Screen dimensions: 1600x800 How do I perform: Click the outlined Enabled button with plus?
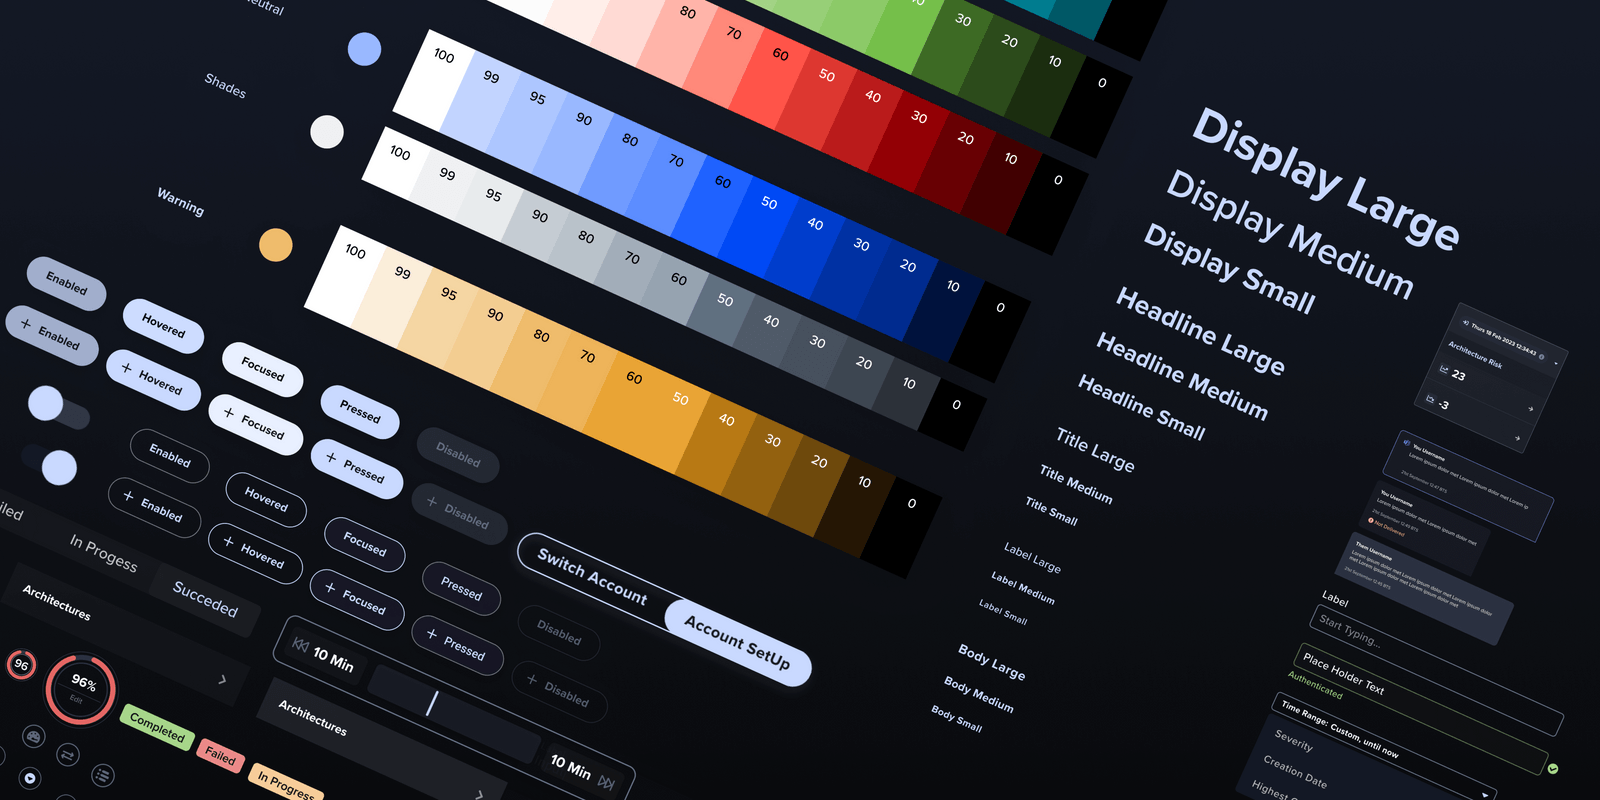click(x=153, y=508)
